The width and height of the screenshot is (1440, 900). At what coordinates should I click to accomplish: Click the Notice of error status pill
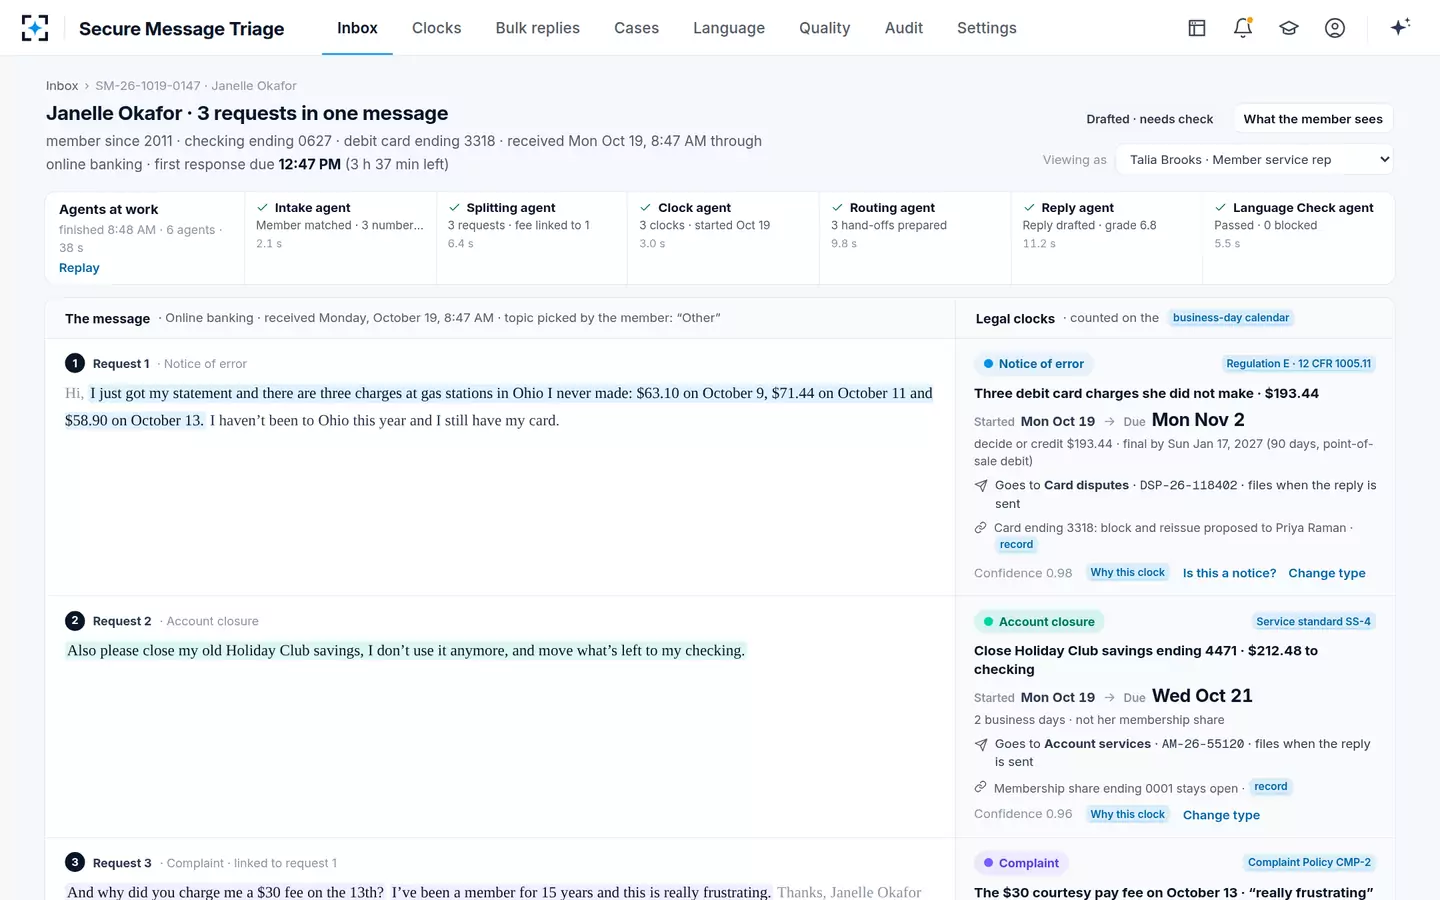[1033, 364]
